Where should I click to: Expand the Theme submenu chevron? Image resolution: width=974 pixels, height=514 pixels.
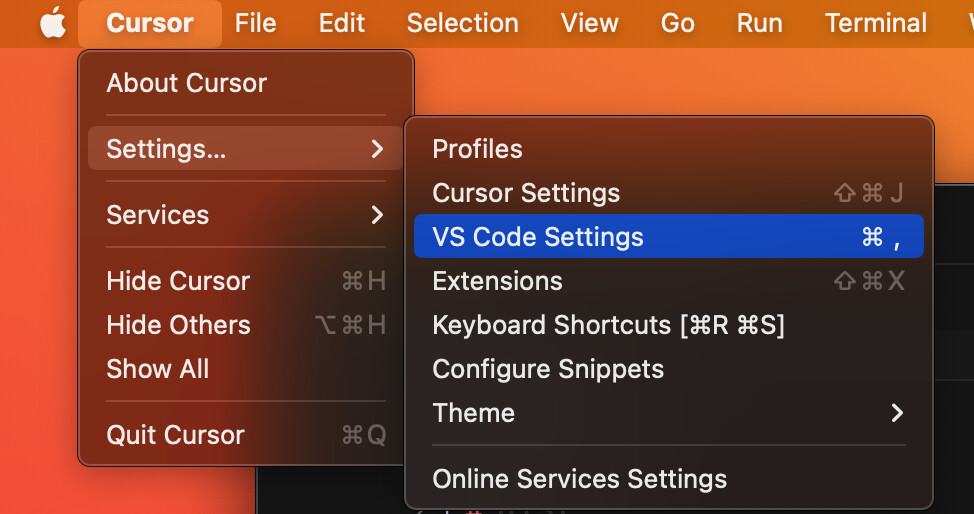tap(897, 413)
